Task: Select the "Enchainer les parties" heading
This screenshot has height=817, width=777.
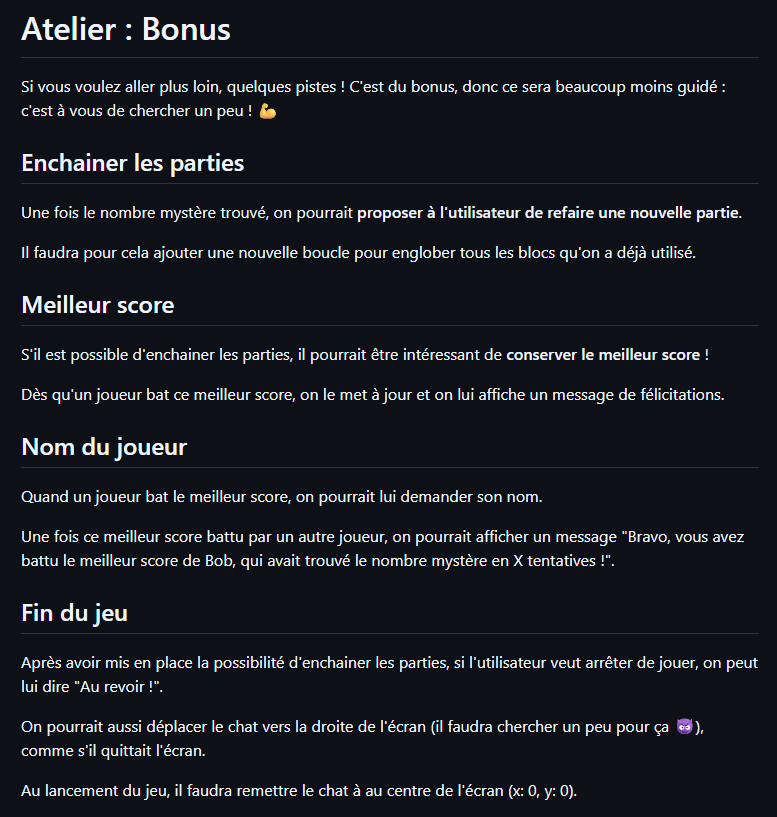Action: [132, 163]
